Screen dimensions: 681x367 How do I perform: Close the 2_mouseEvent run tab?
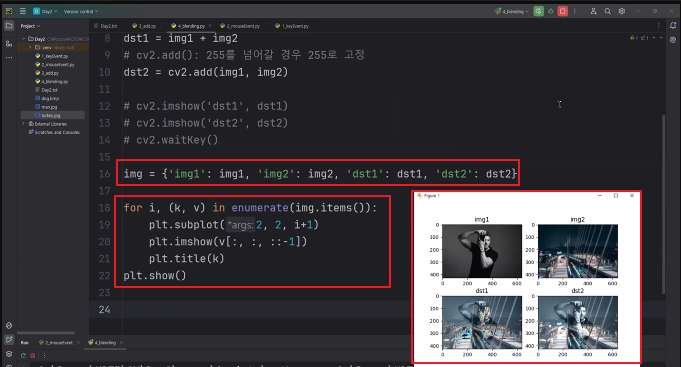point(78,343)
